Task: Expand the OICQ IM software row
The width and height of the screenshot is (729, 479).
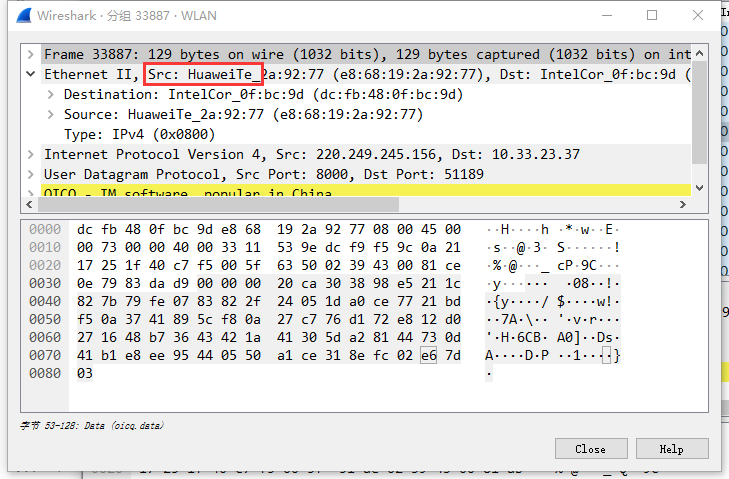Action: coord(31,192)
